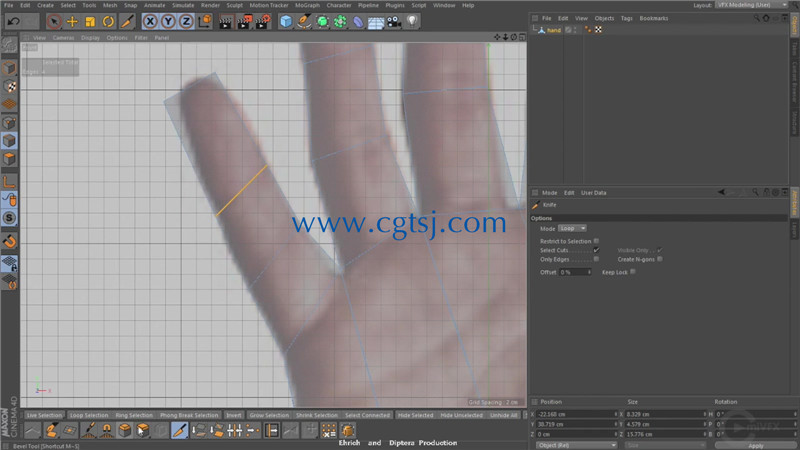
Task: Enable the Keep Lock checkbox
Action: click(633, 272)
